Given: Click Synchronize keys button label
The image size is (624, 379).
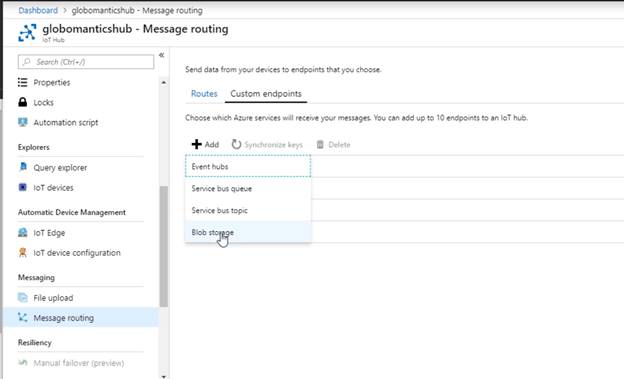Looking at the screenshot, I should pyautogui.click(x=273, y=145).
